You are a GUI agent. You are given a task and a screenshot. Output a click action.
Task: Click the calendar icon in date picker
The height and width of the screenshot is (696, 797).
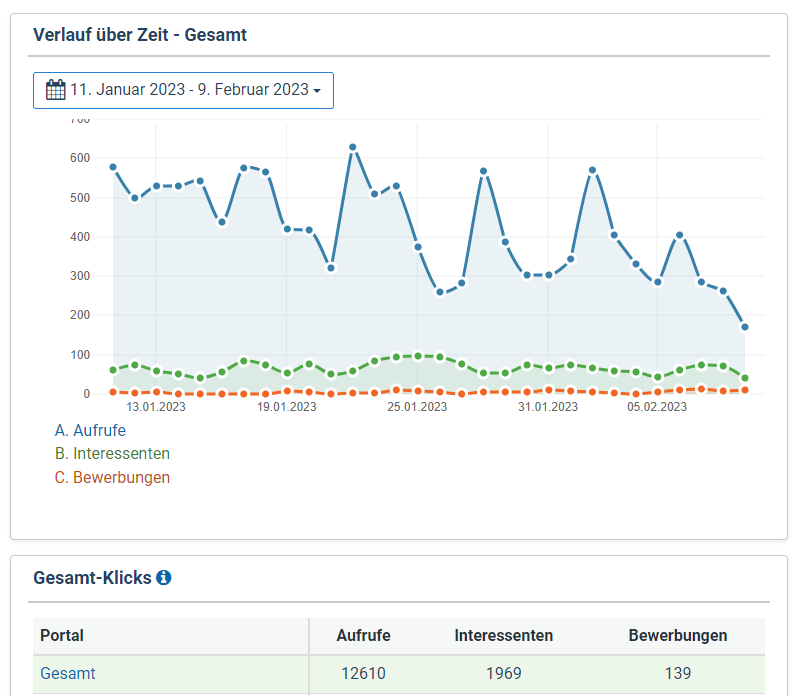pyautogui.click(x=56, y=90)
